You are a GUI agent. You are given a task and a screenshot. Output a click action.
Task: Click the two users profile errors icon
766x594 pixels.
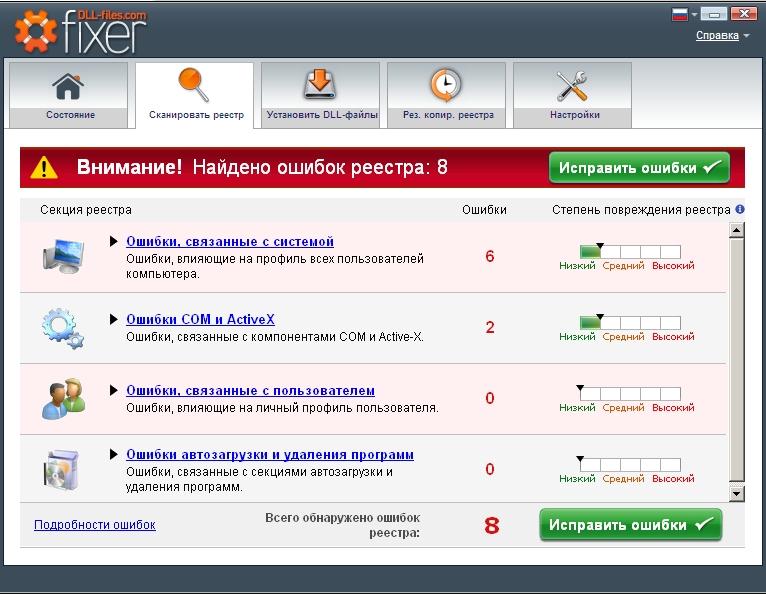(x=62, y=399)
